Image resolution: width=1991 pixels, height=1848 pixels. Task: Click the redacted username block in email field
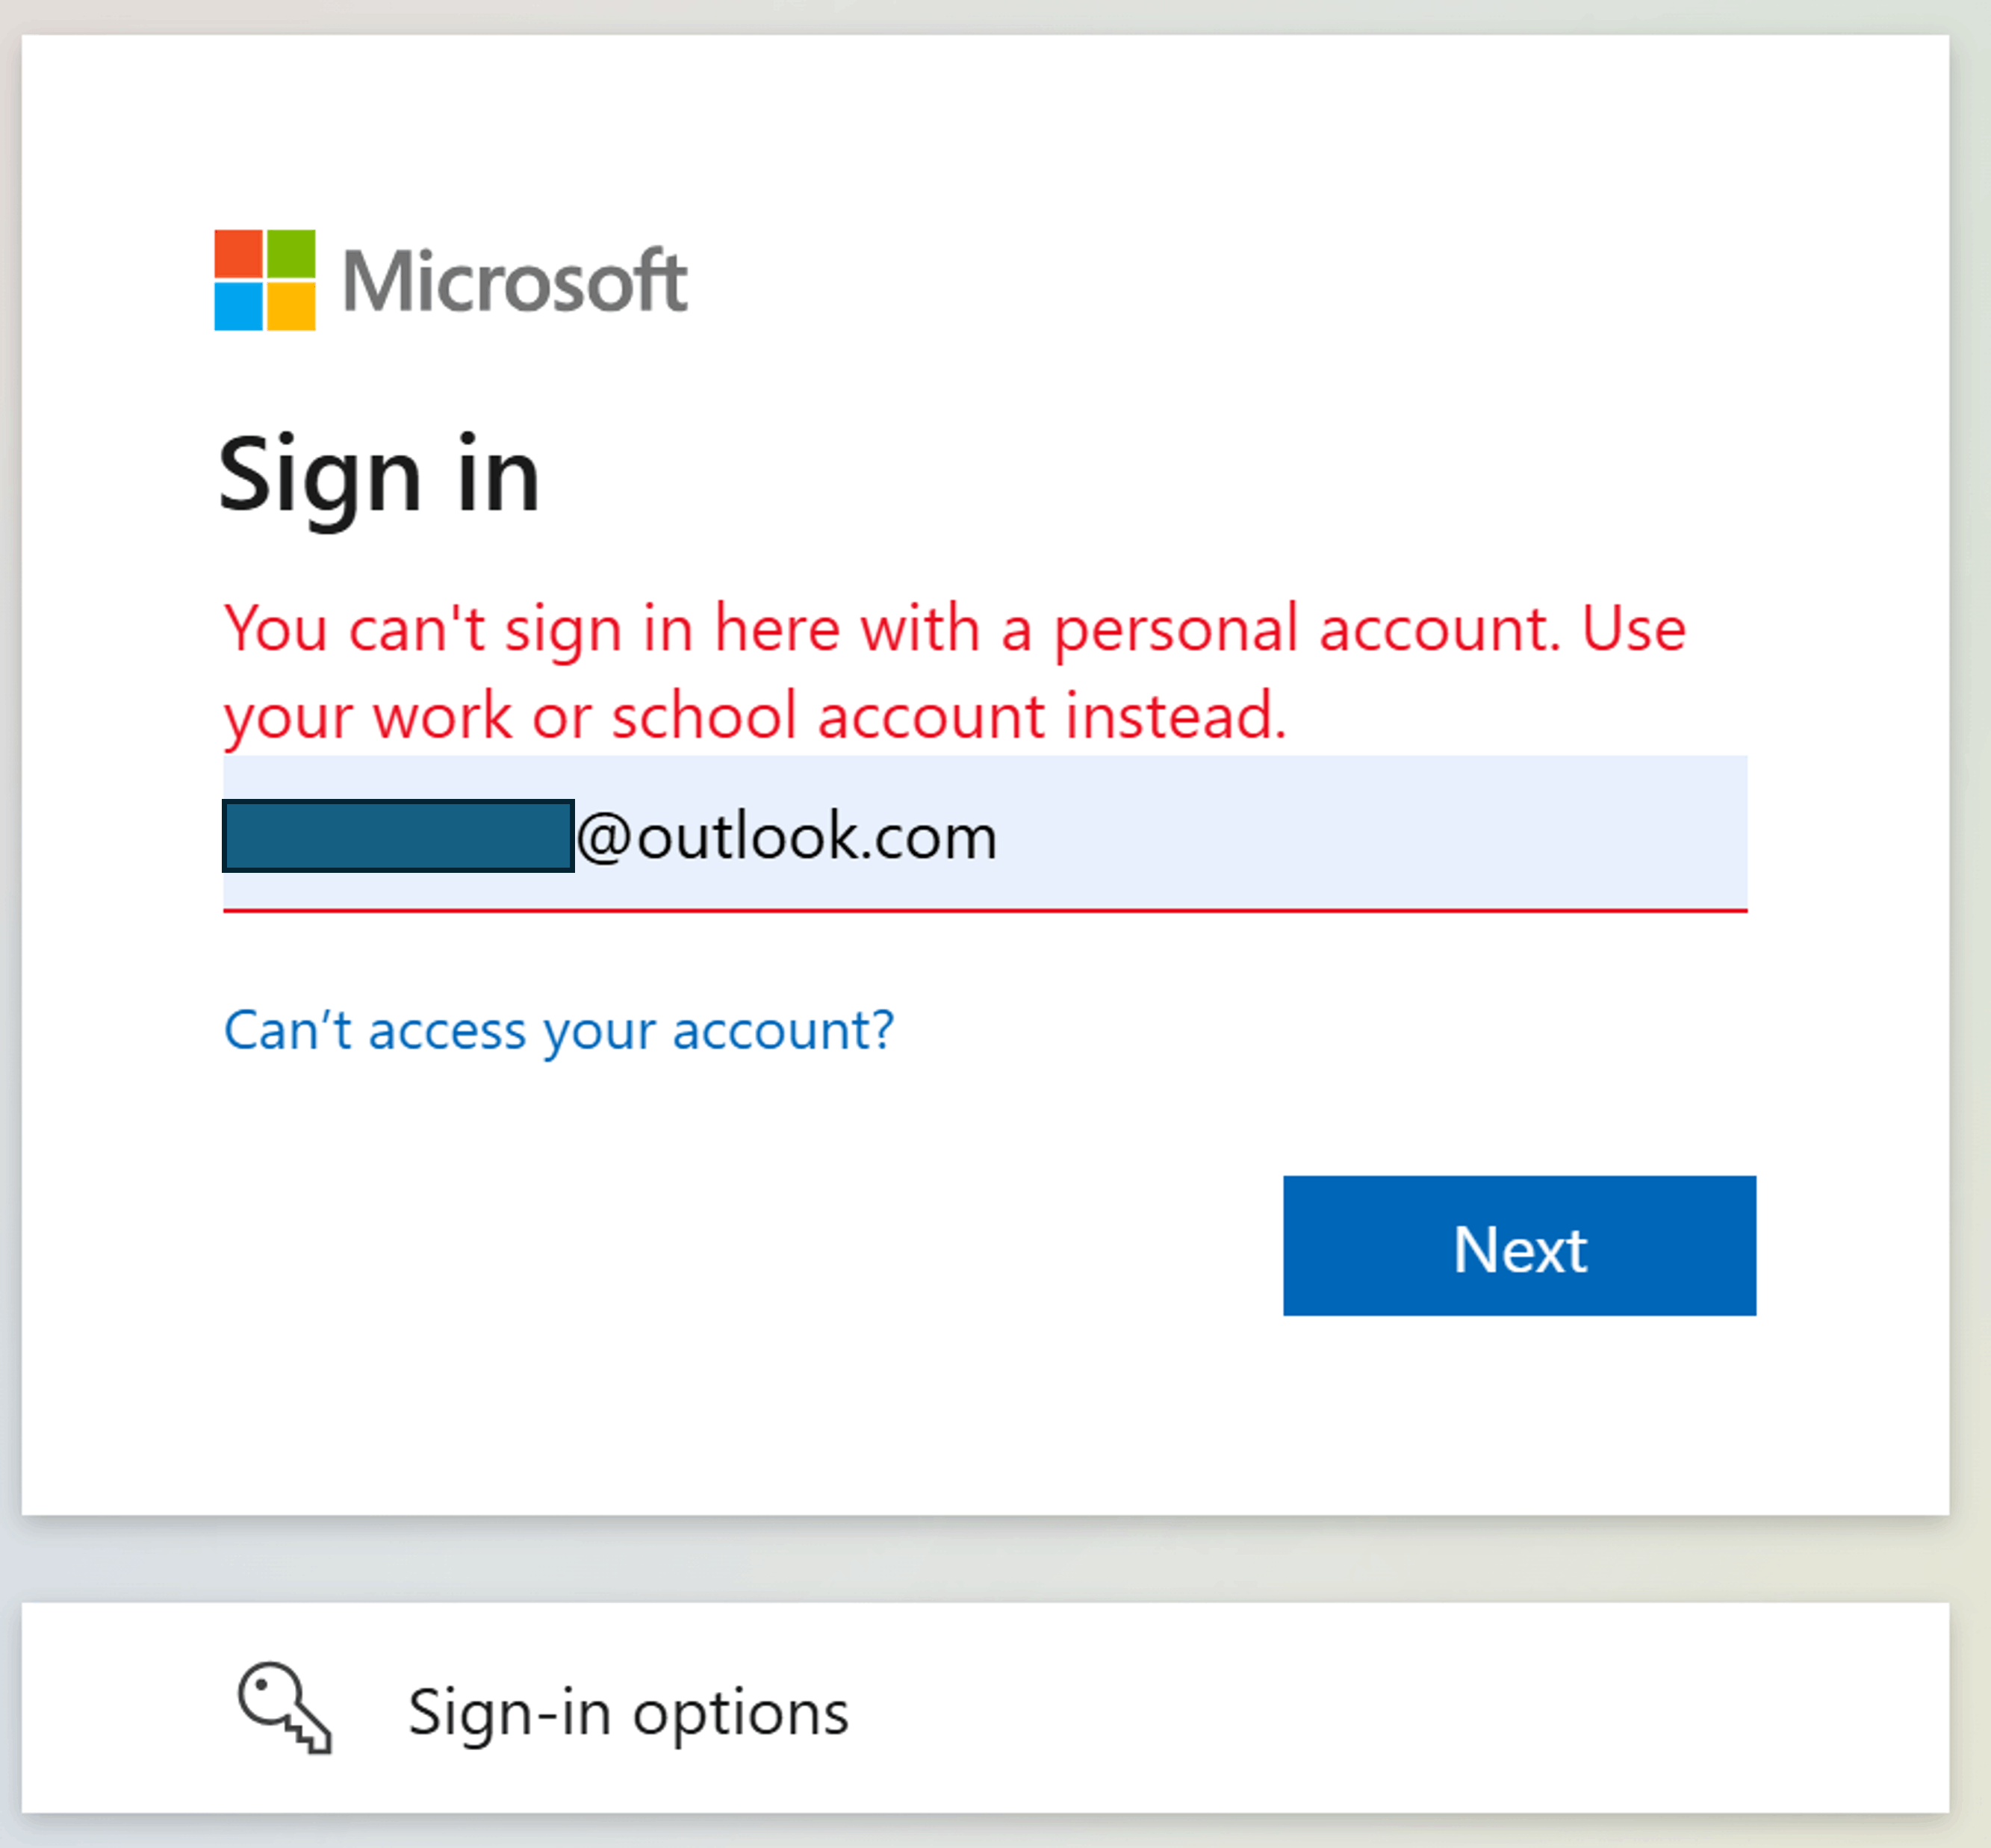tap(398, 836)
